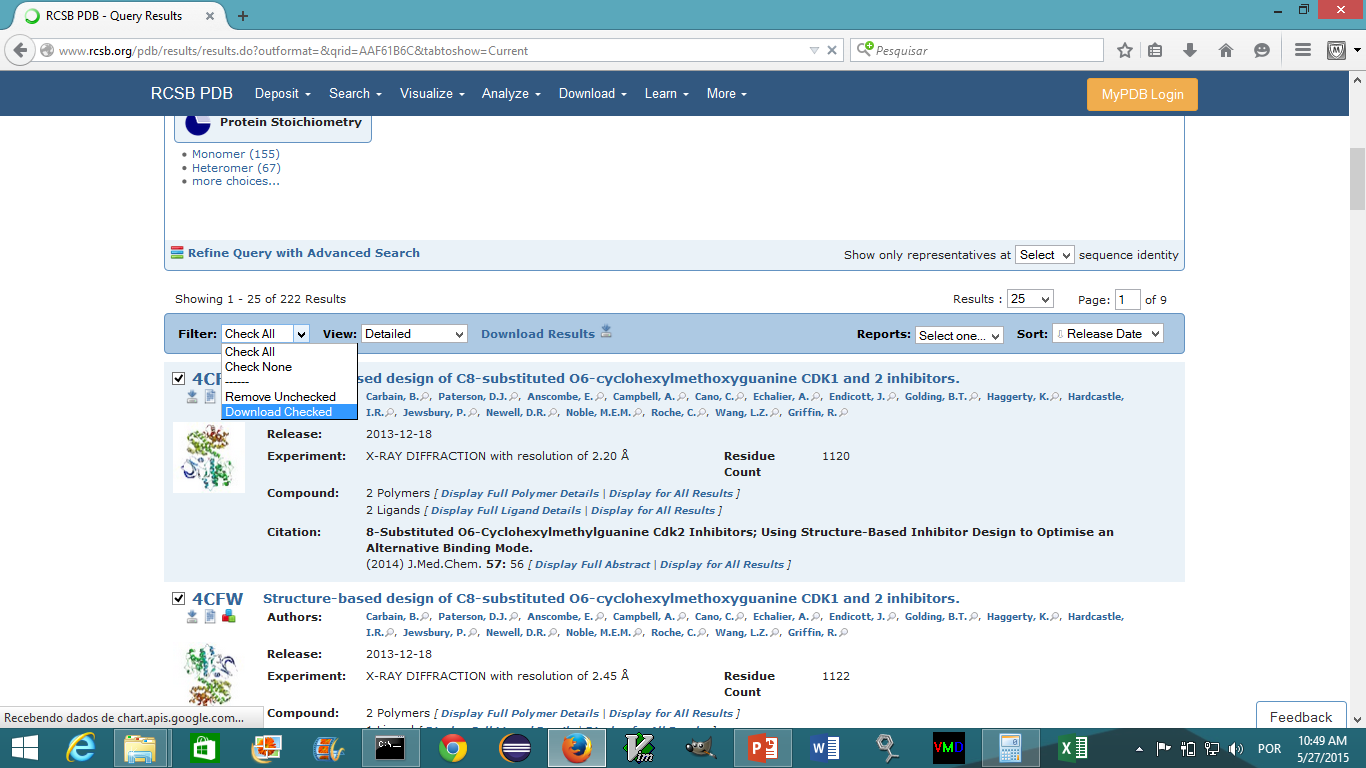
Task: Open the Visualize menu
Action: (432, 93)
